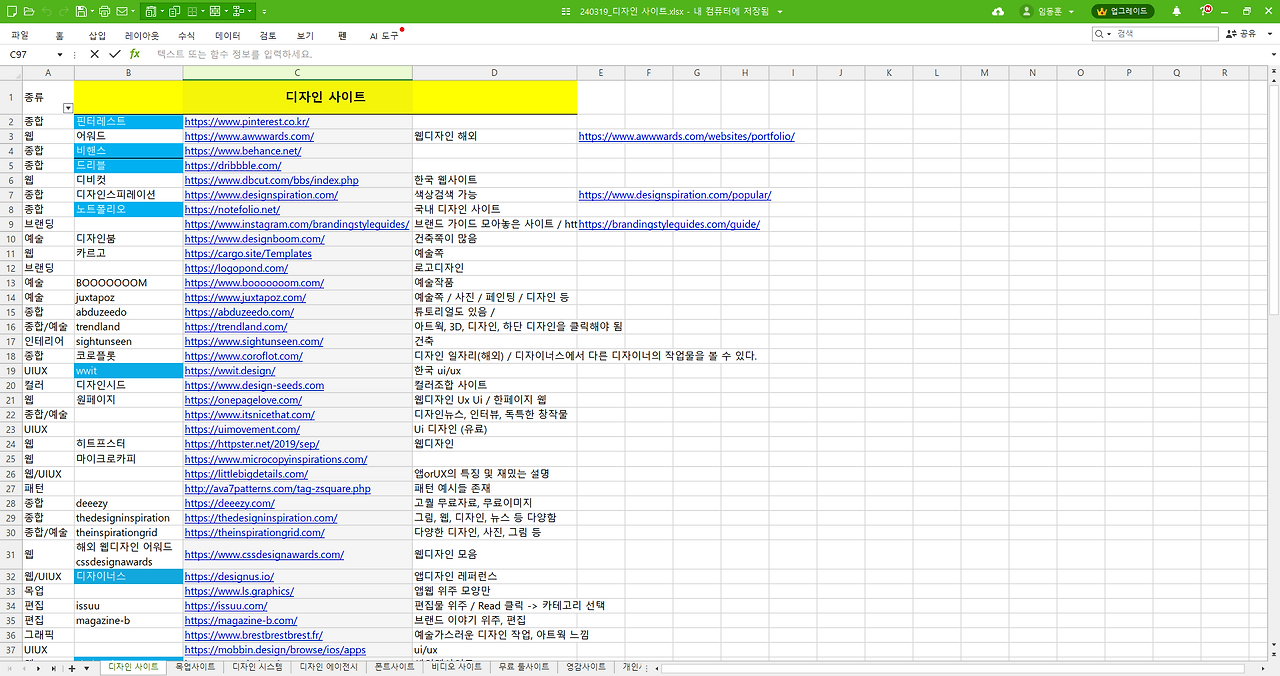Open the 삽입 ribbon tab
The image size is (1280, 676).
point(97,34)
